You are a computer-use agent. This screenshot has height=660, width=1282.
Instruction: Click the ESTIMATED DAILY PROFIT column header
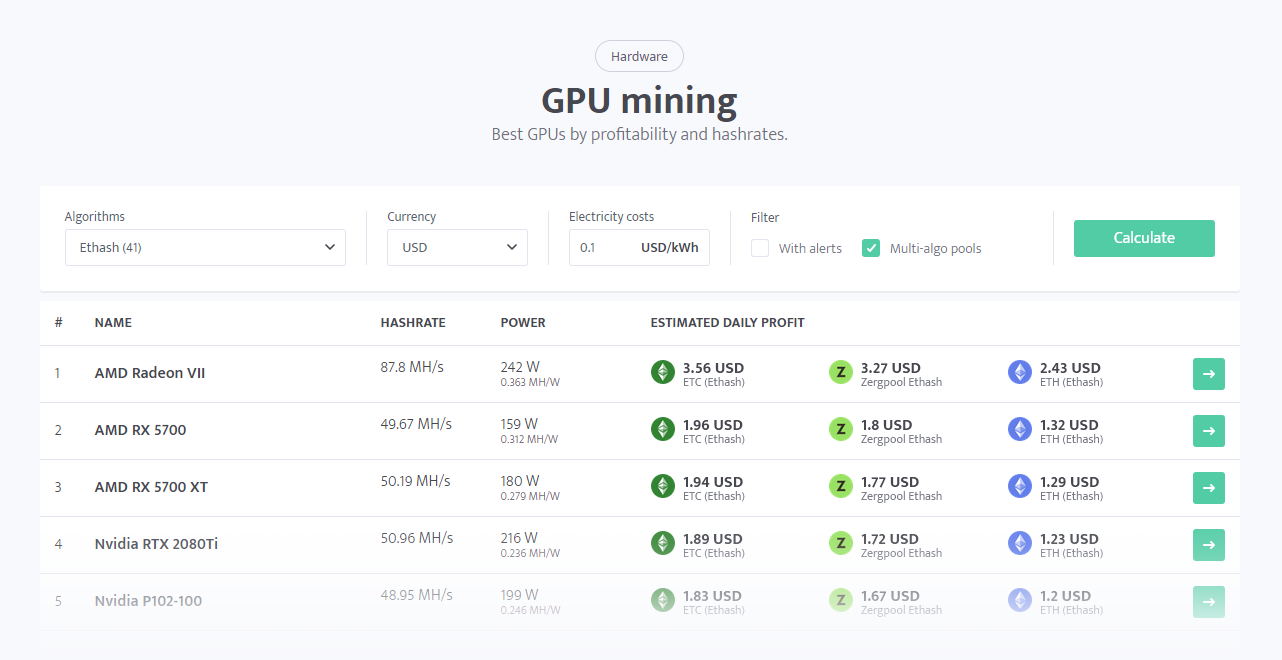coord(727,323)
